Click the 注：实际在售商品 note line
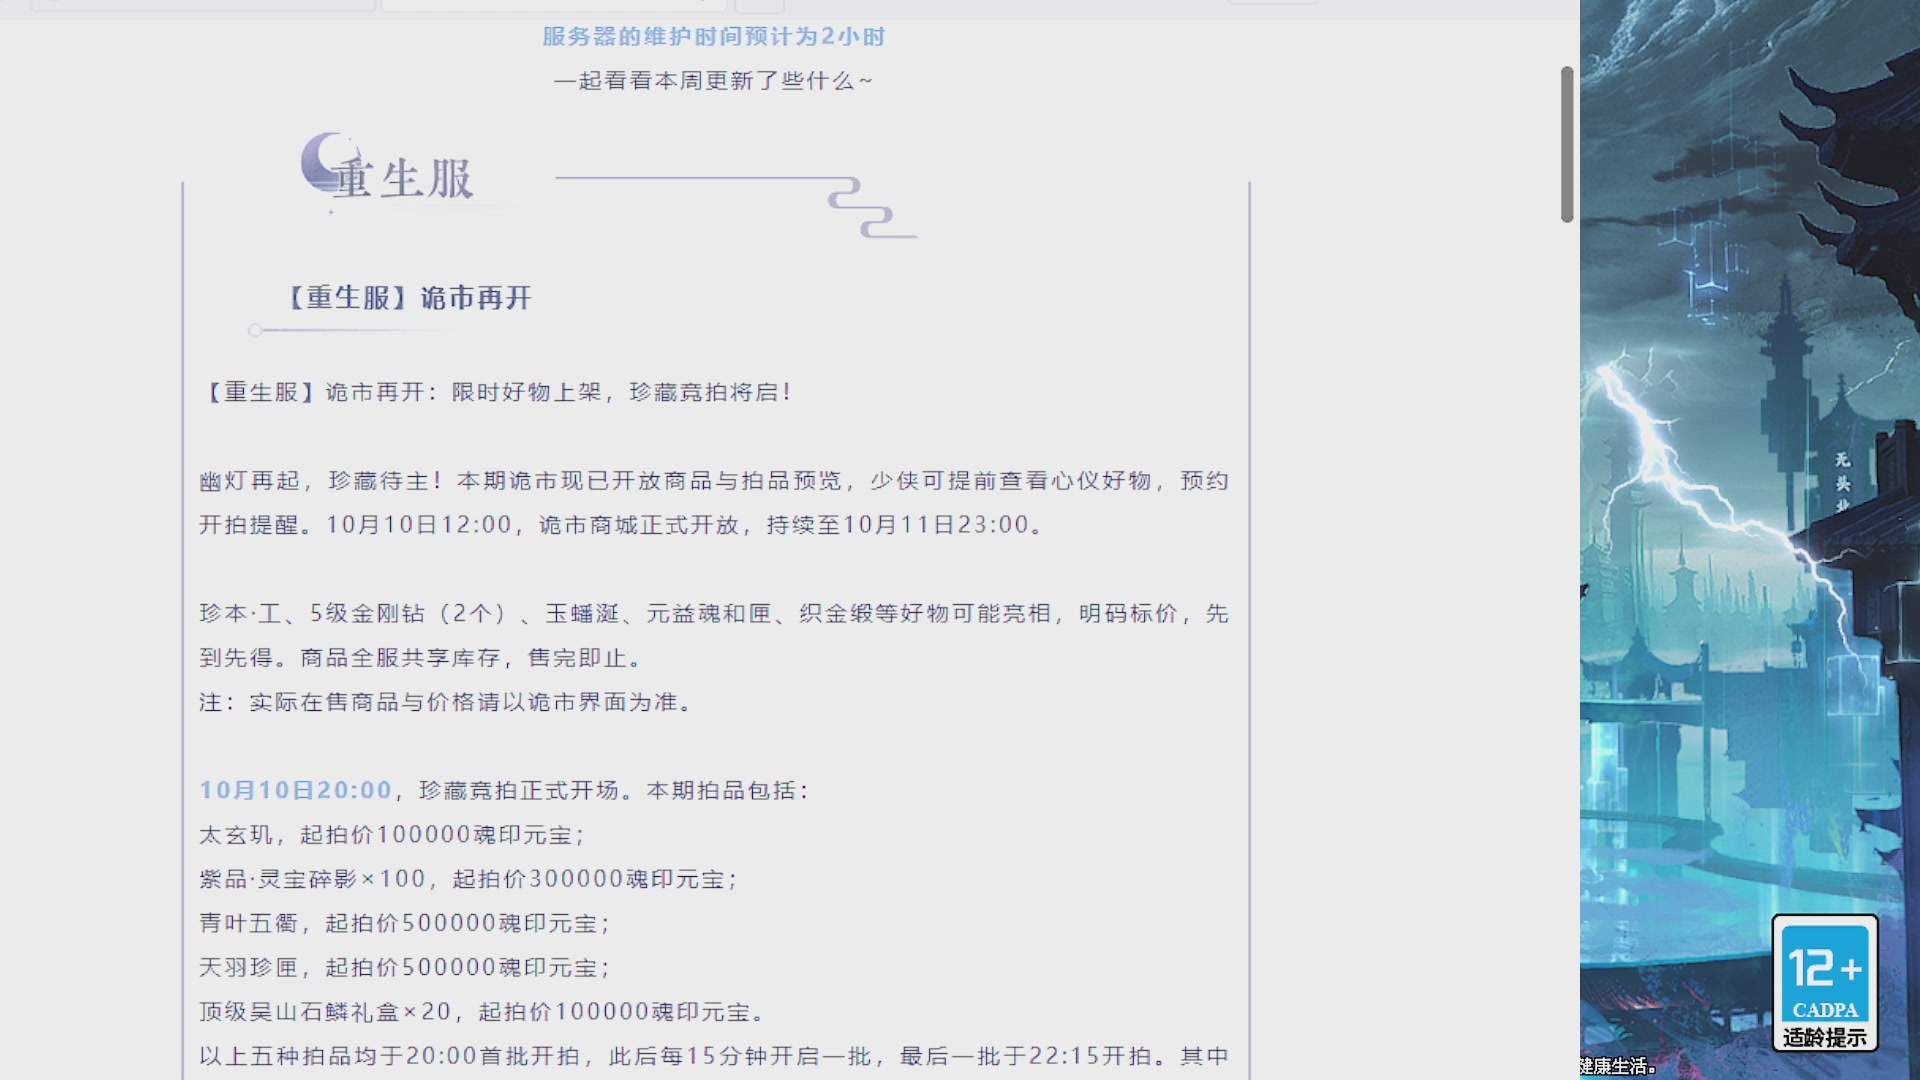 pos(446,702)
